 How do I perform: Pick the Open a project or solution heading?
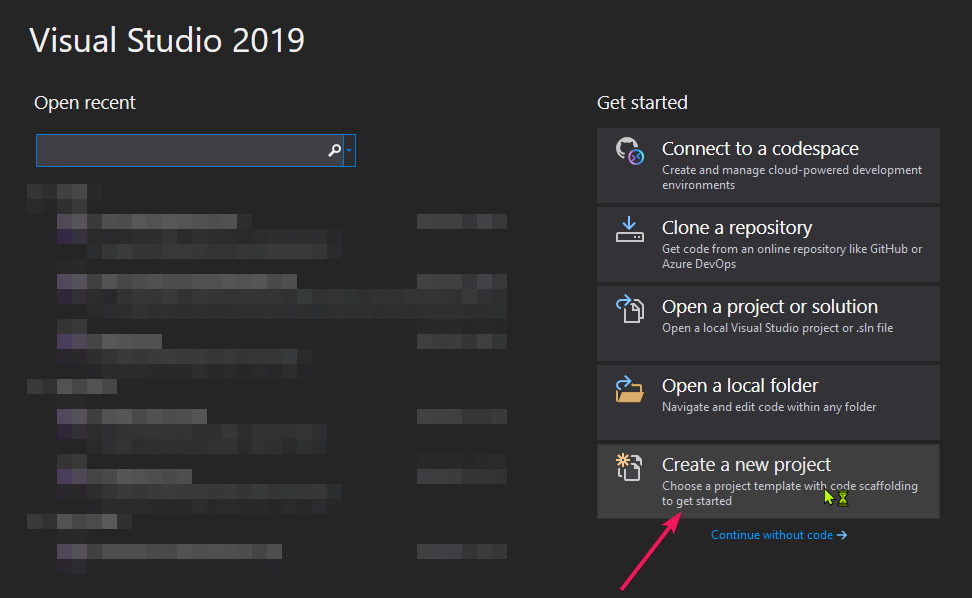(770, 307)
